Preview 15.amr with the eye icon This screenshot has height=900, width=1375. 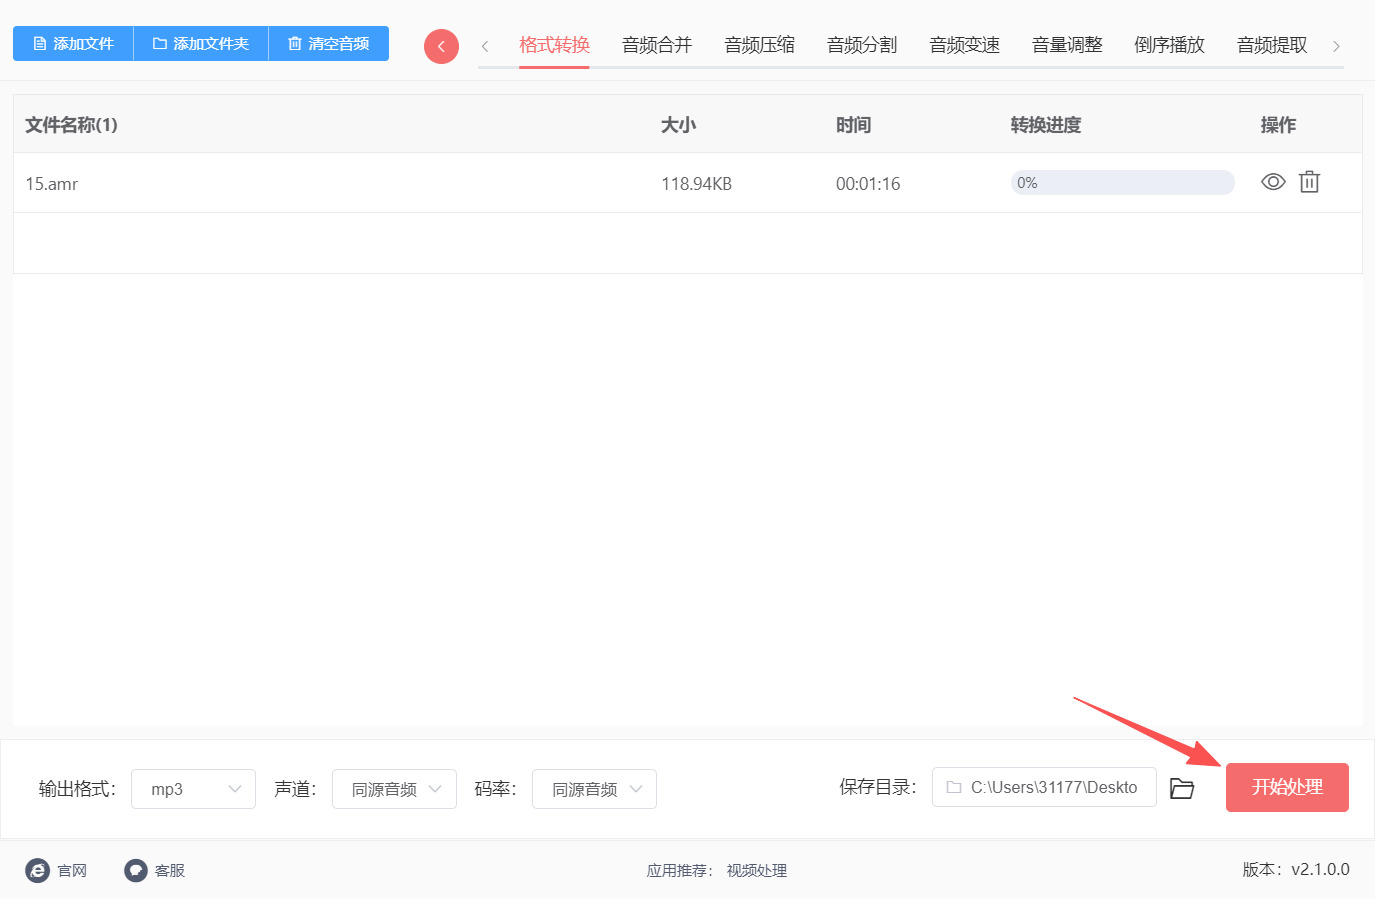1273,182
